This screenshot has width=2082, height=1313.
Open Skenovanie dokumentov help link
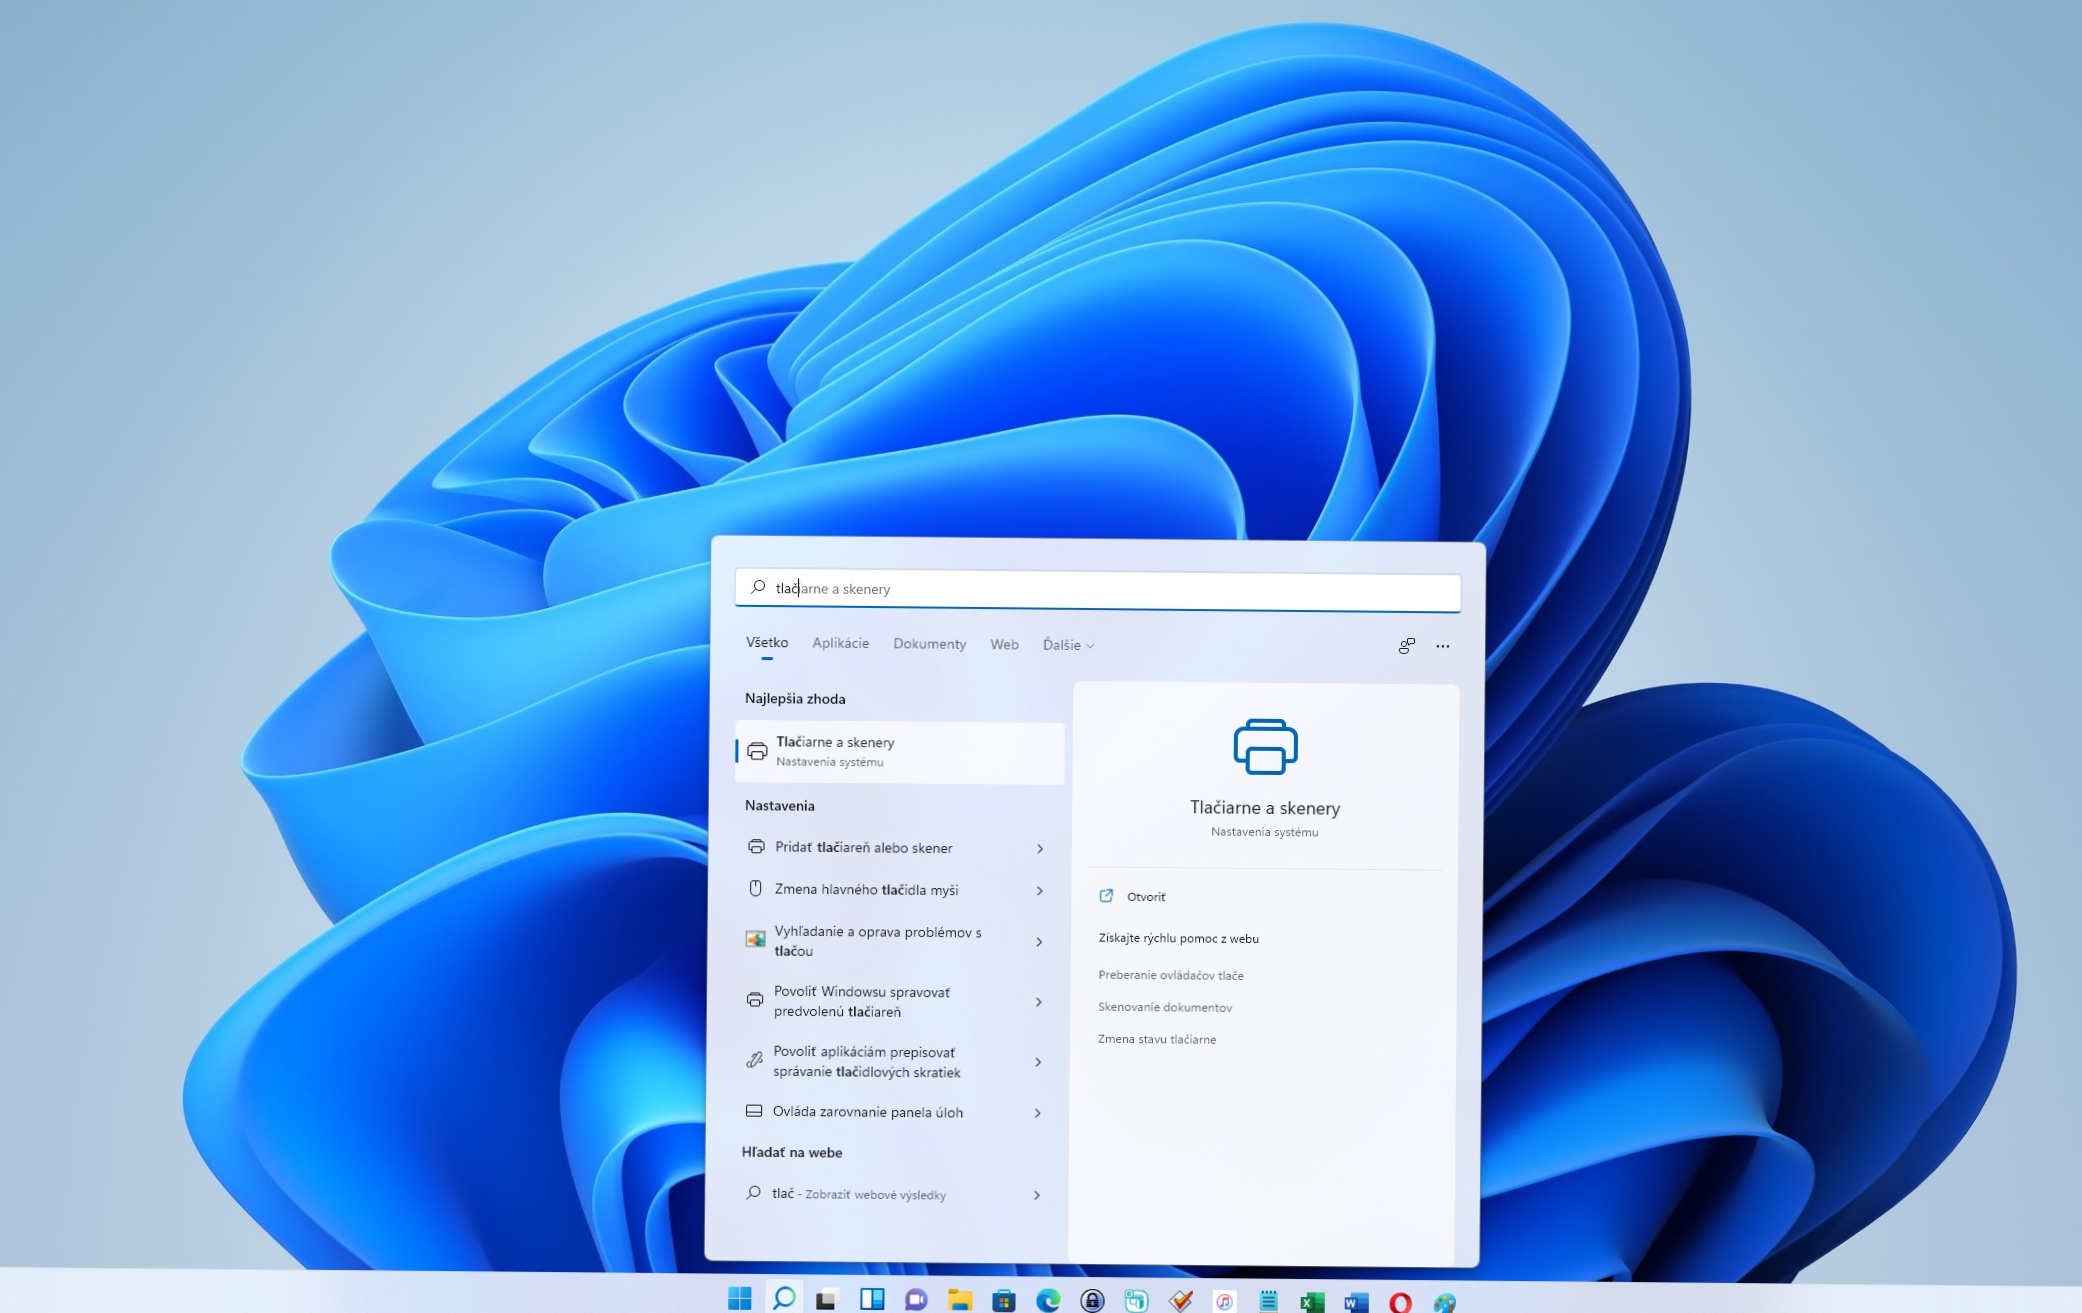(1165, 1007)
